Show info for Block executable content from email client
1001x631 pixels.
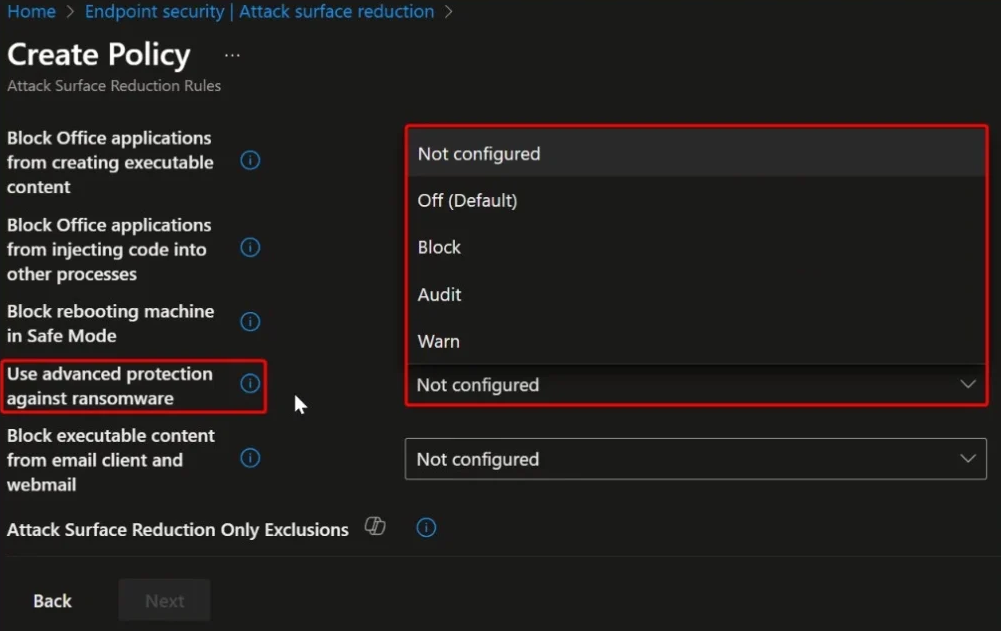pos(250,458)
